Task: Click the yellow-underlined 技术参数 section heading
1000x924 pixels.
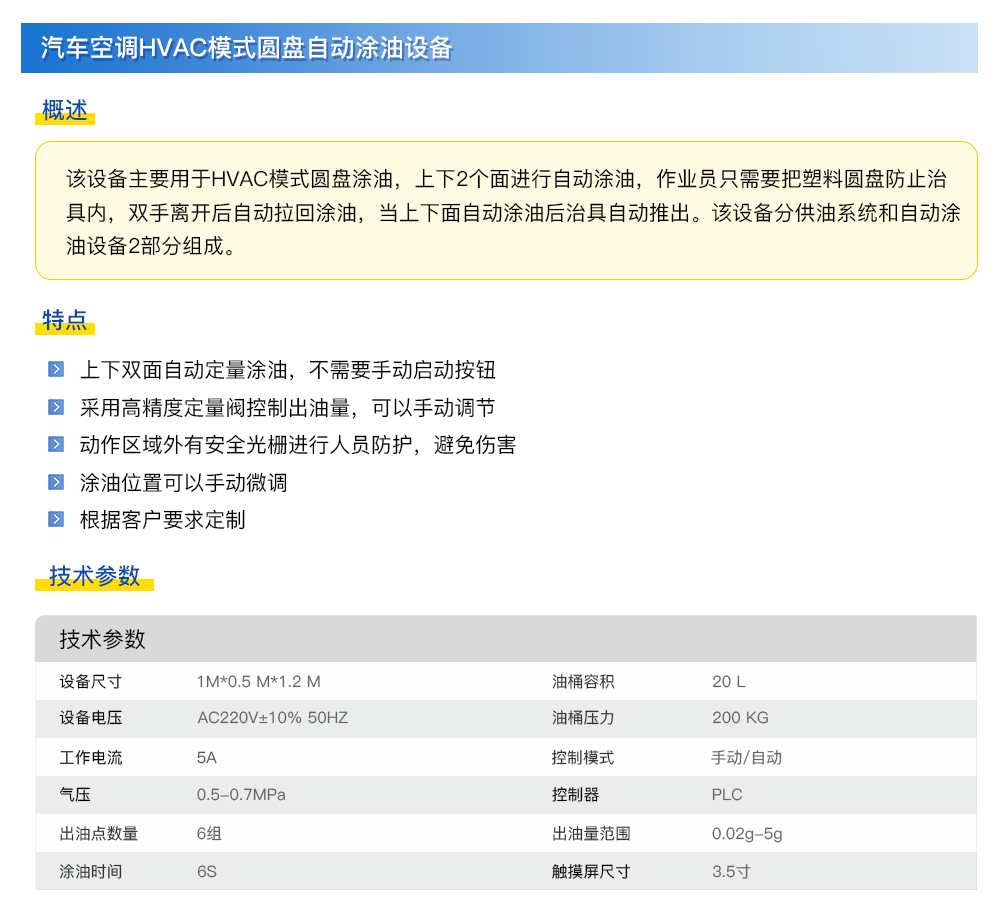Action: (x=95, y=576)
